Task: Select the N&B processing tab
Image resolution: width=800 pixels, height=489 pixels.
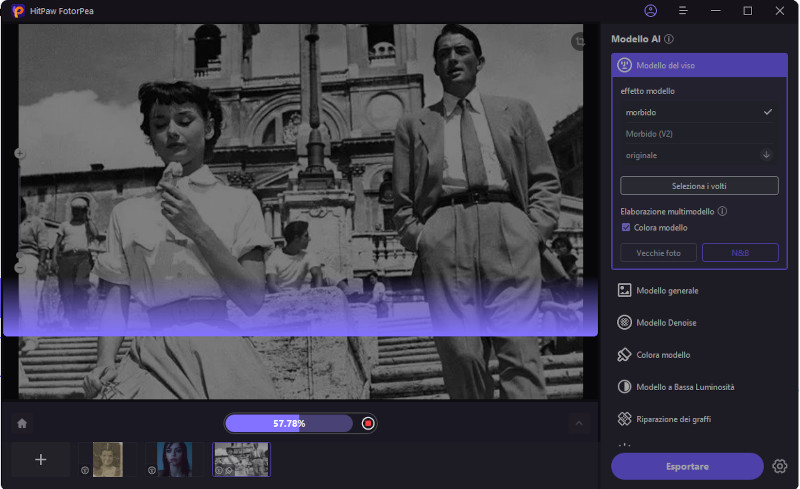Action: 740,253
